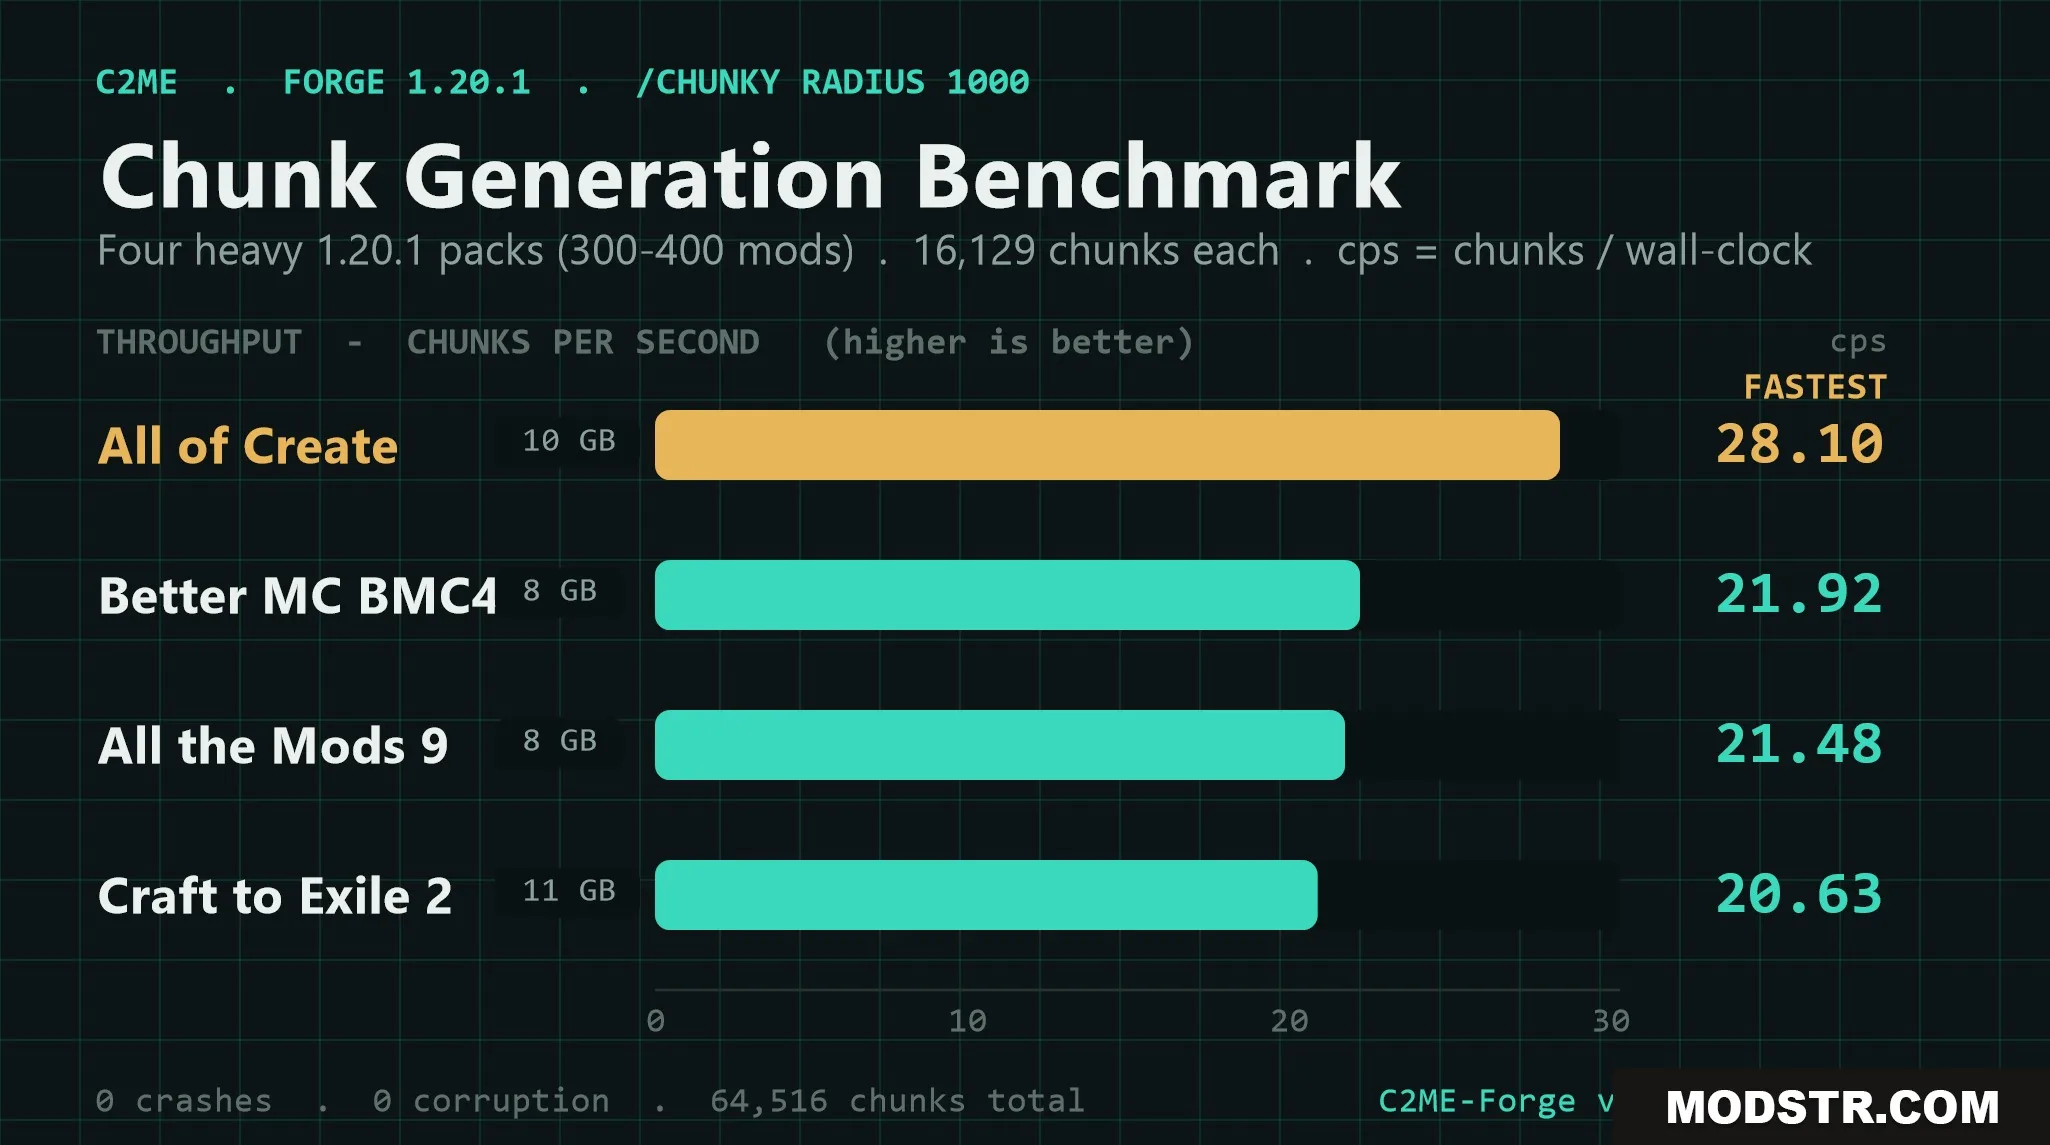Click the axis tick labeled 0

[x=655, y=1021]
